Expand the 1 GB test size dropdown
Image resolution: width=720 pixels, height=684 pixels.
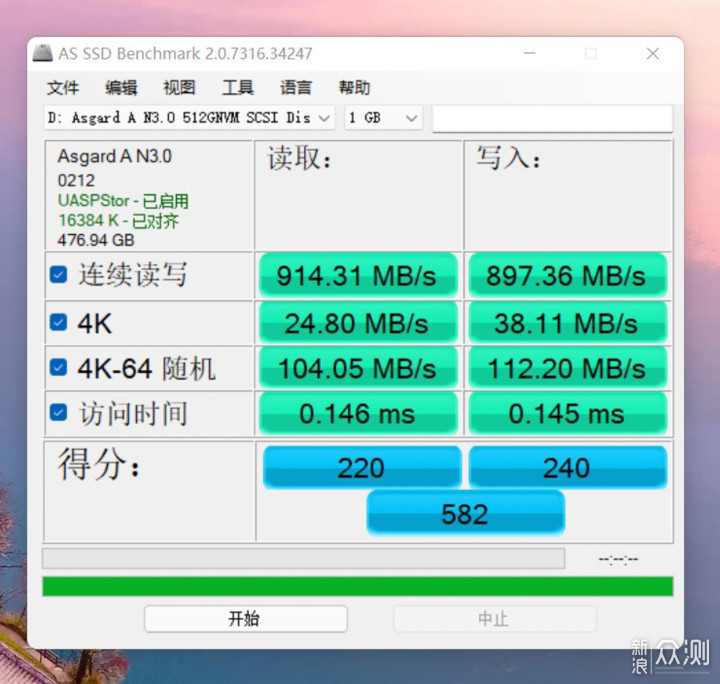[383, 118]
